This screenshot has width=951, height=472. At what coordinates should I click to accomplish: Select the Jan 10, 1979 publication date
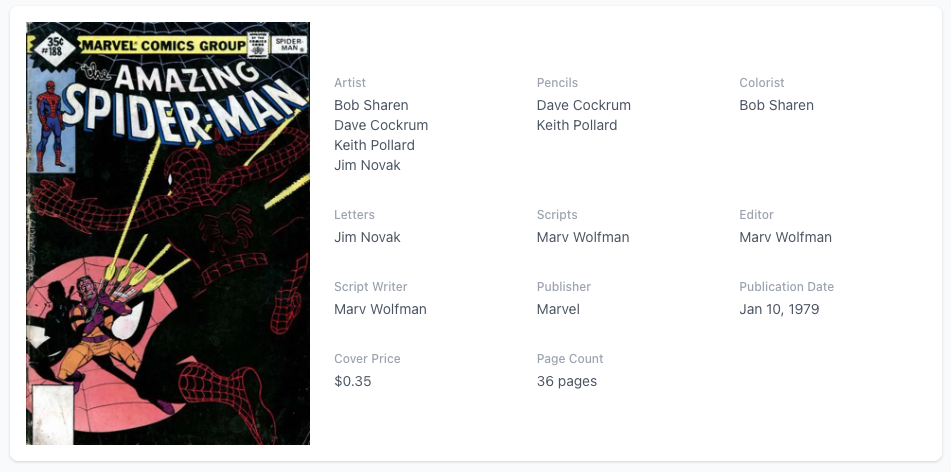coord(779,309)
